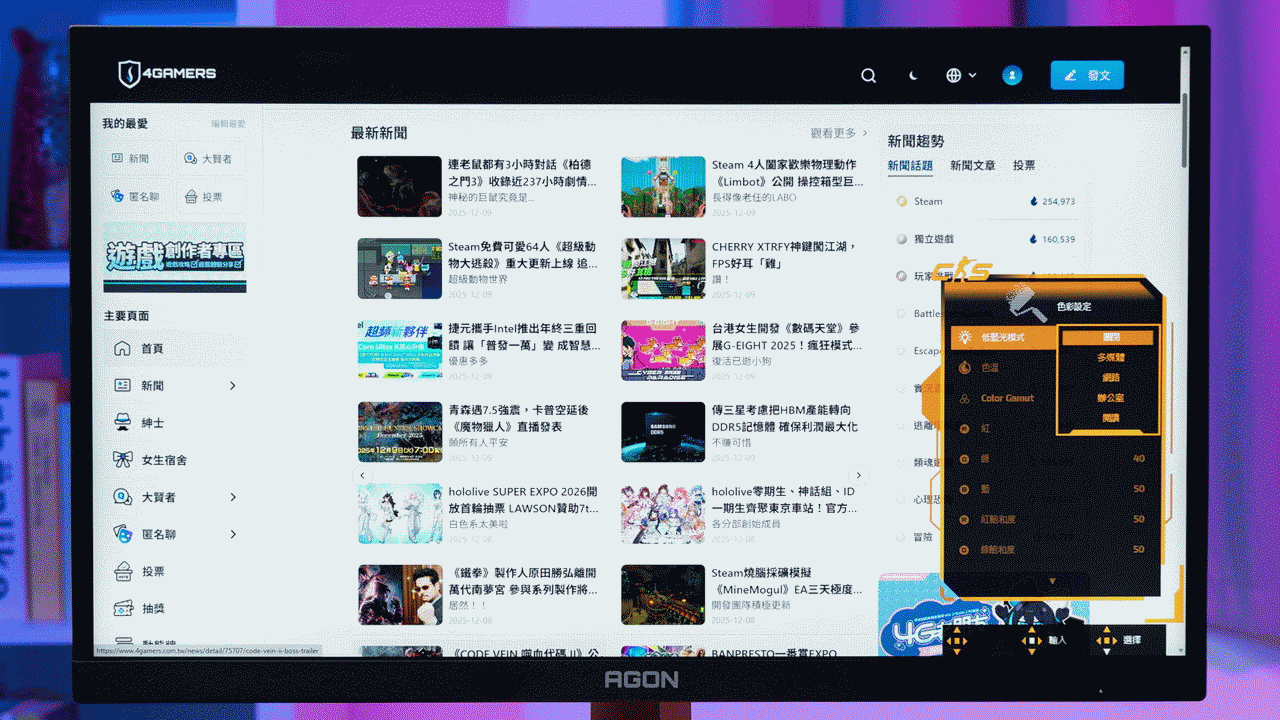Open the globe language dropdown
Viewport: 1280px width, 720px height.
961,75
